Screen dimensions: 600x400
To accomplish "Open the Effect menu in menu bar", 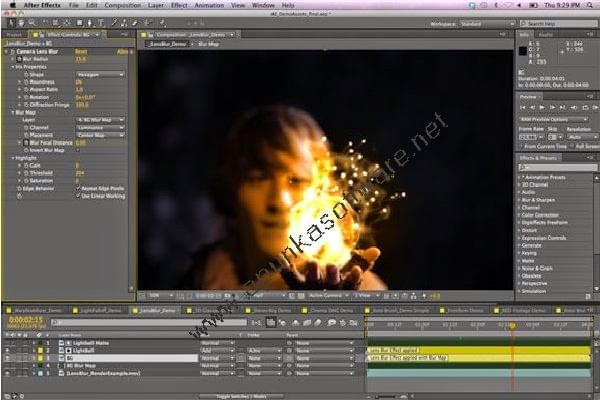I will [x=179, y=5].
